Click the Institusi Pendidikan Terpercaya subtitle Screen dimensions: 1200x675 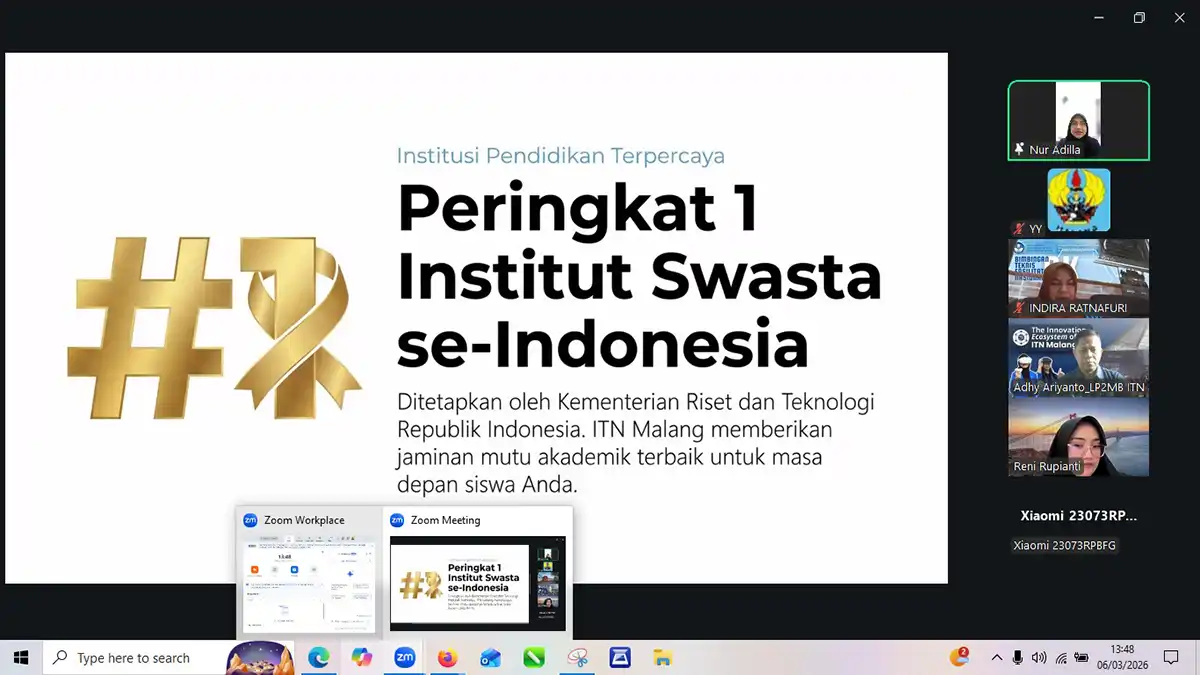click(x=561, y=156)
